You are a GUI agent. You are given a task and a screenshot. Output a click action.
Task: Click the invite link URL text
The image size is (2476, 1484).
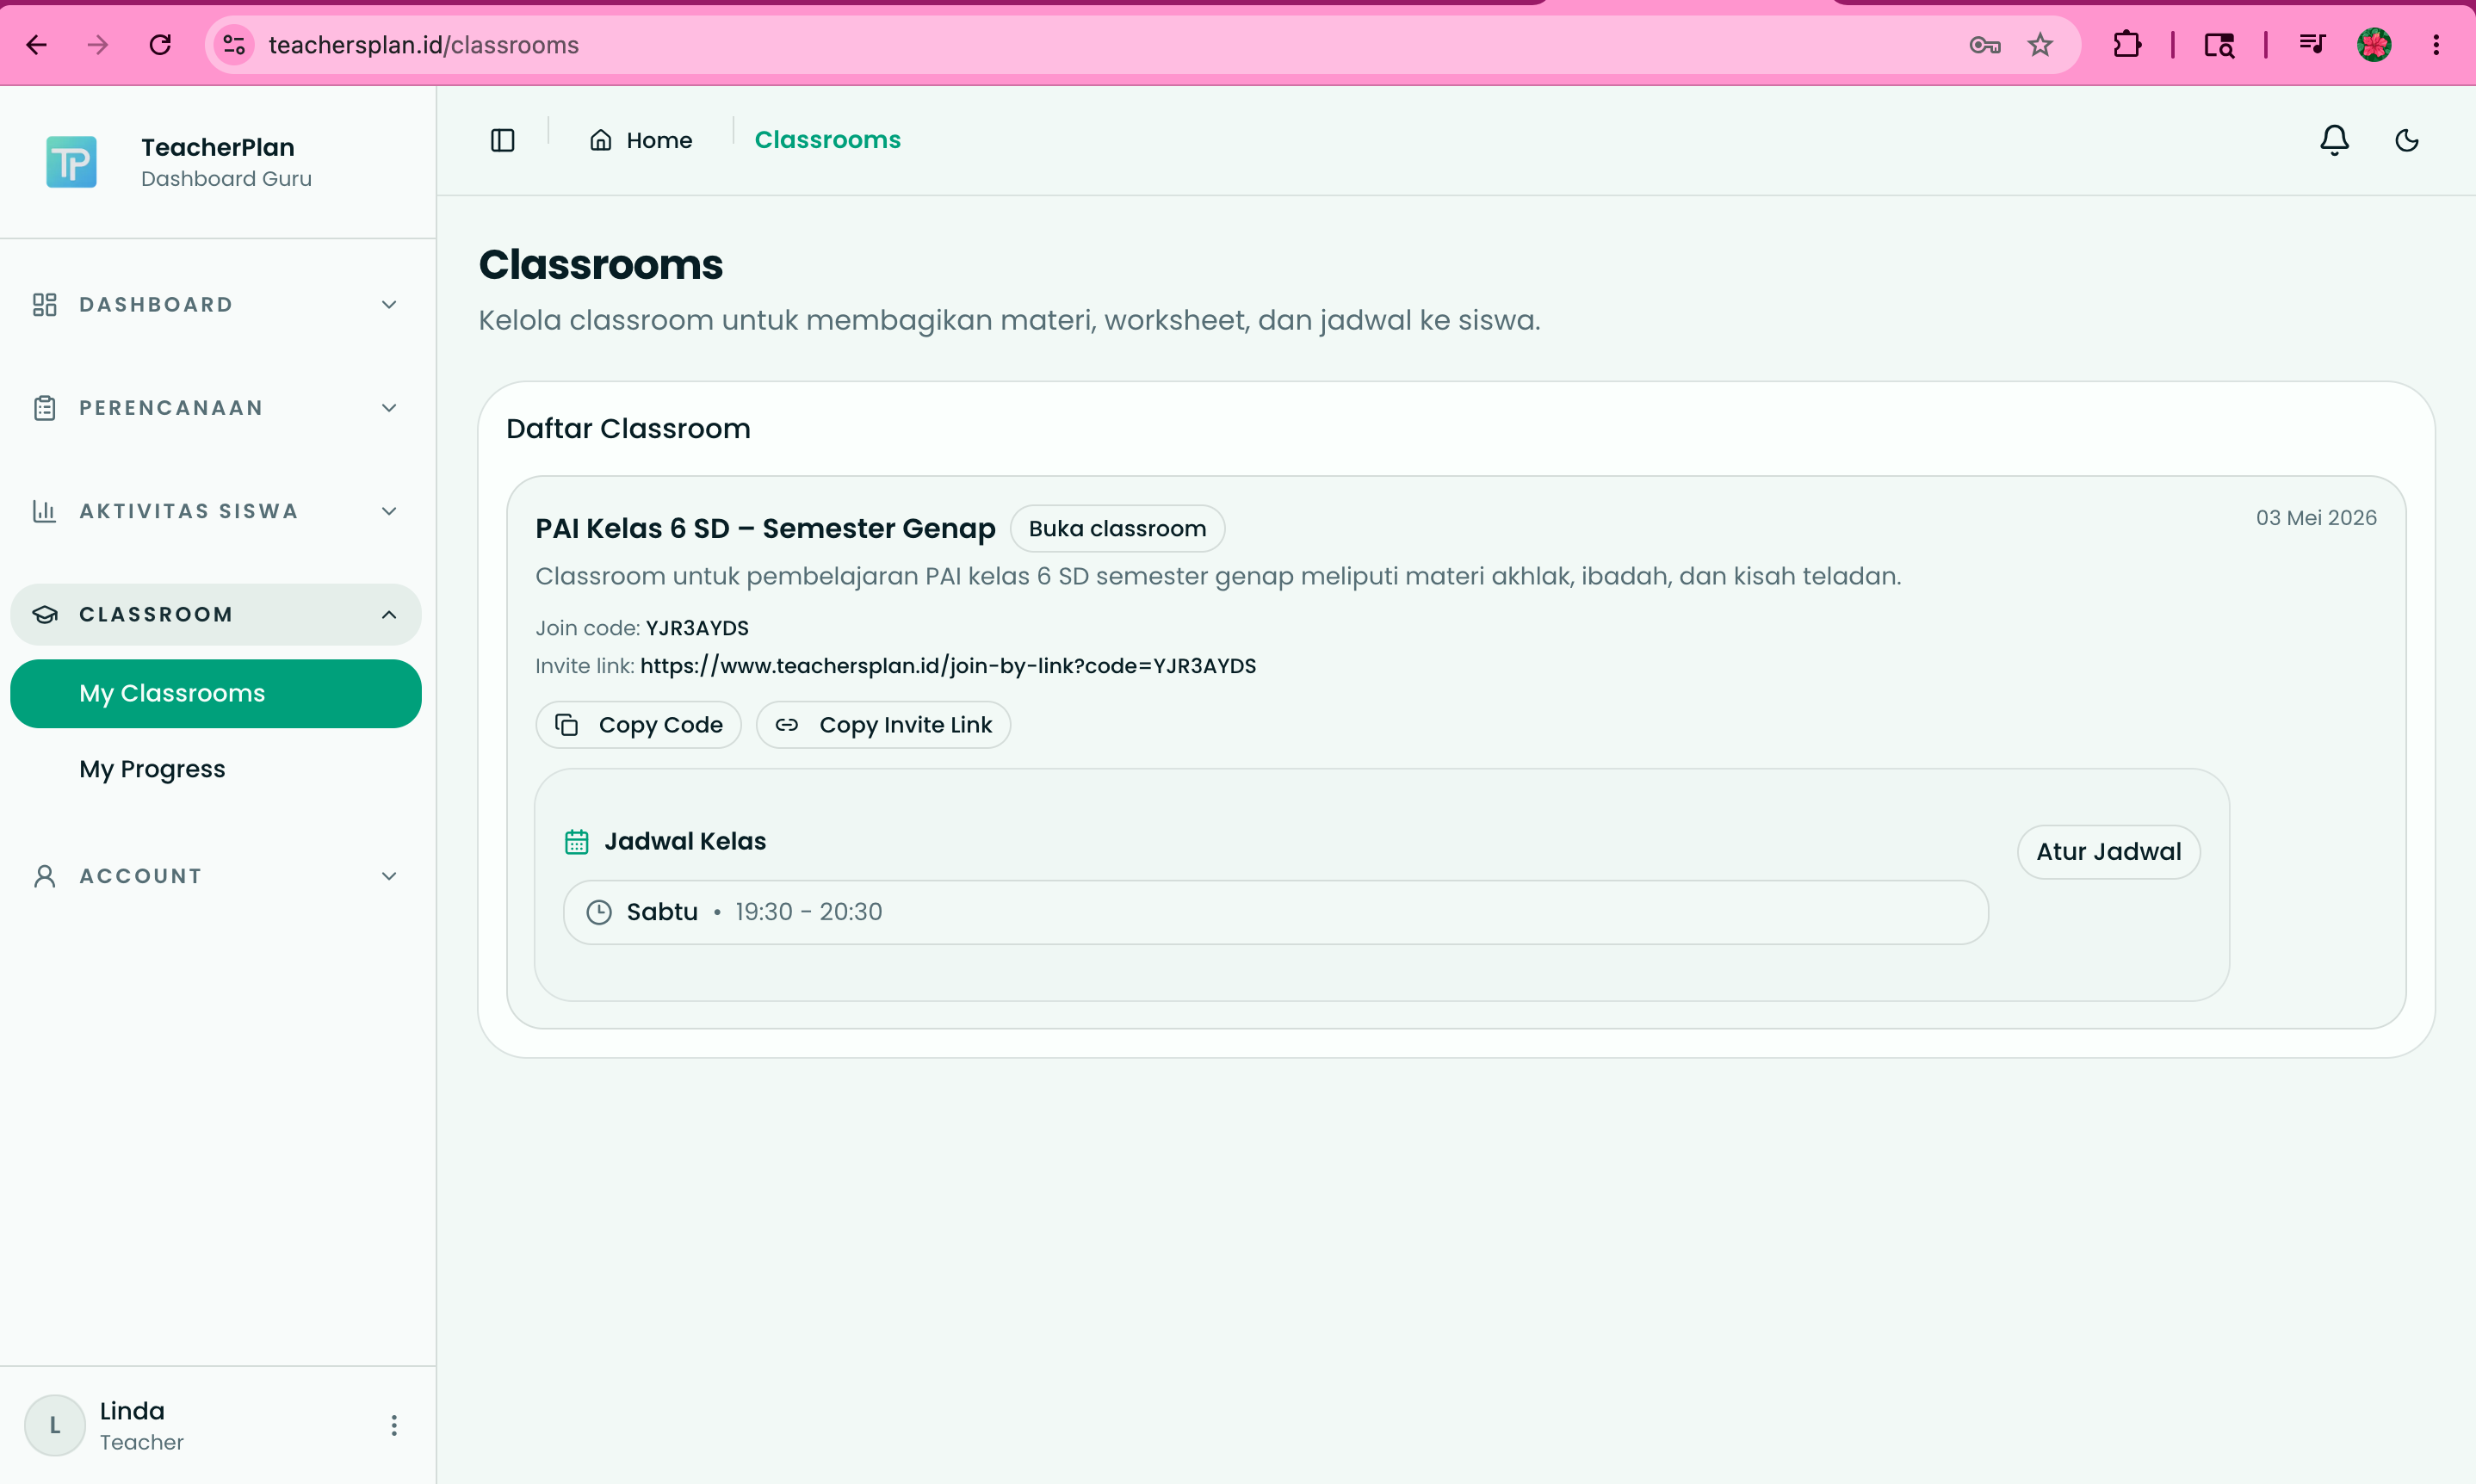(948, 666)
